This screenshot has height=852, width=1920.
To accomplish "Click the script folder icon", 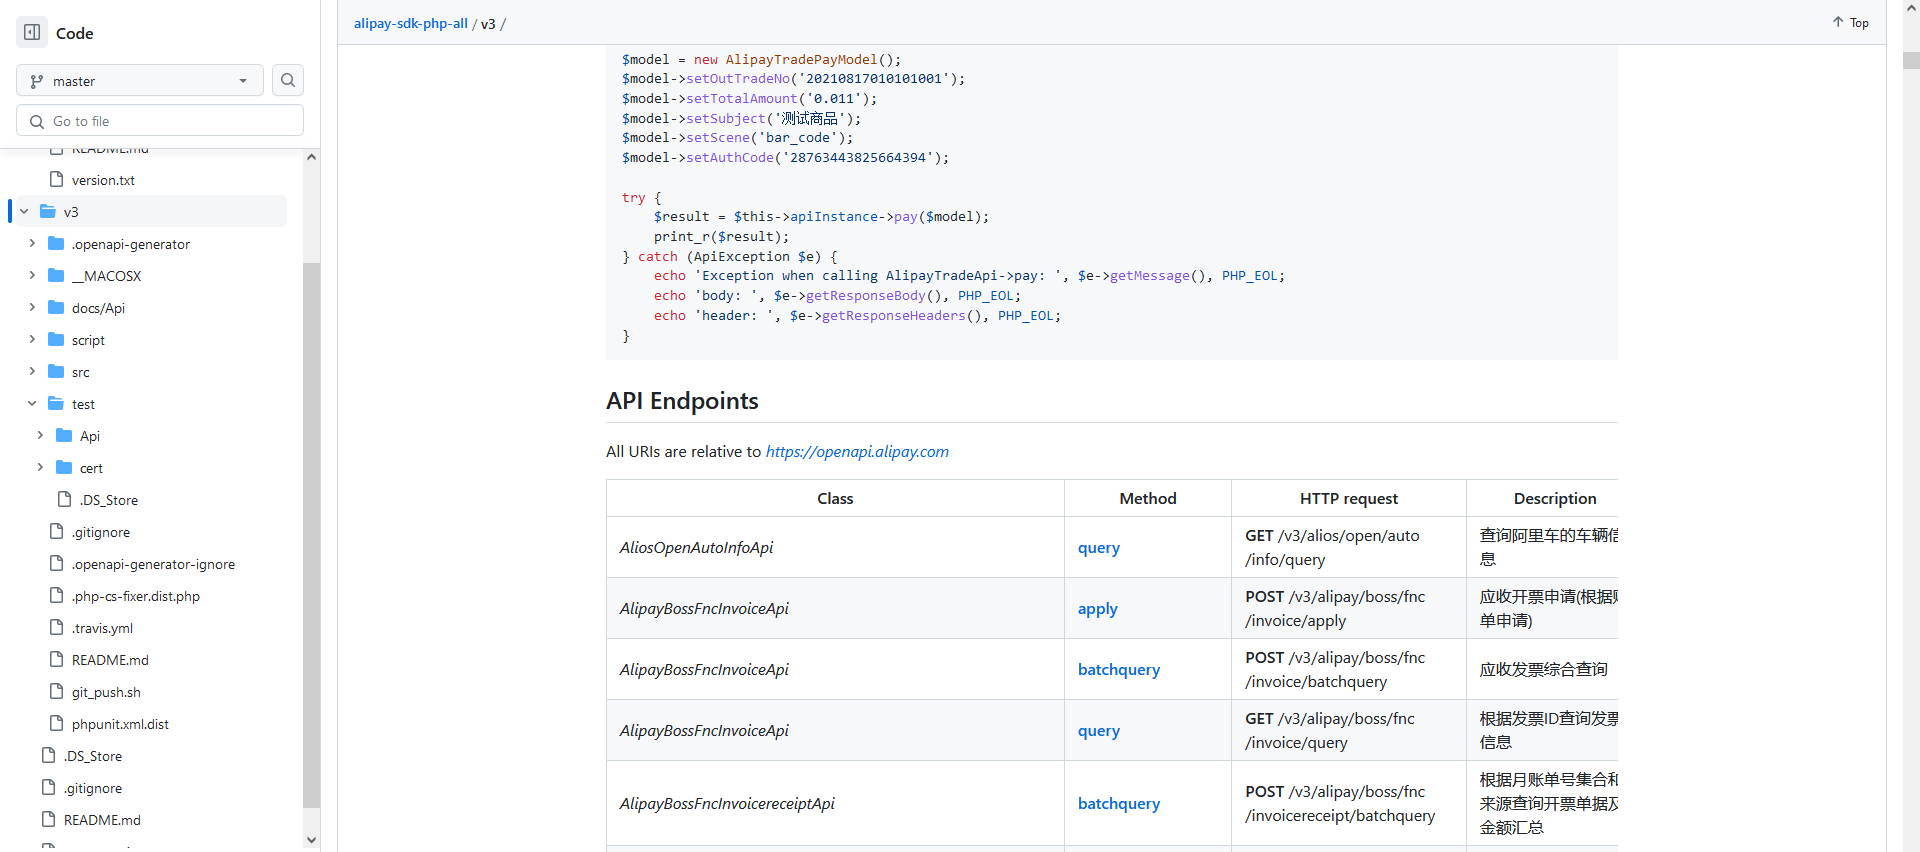I will coord(56,339).
